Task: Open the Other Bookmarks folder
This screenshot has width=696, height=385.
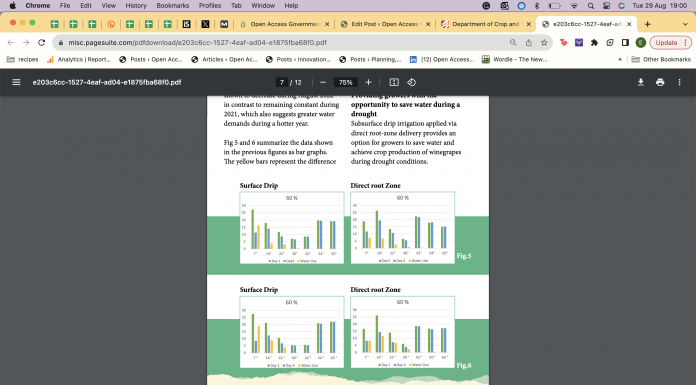Action: click(661, 60)
